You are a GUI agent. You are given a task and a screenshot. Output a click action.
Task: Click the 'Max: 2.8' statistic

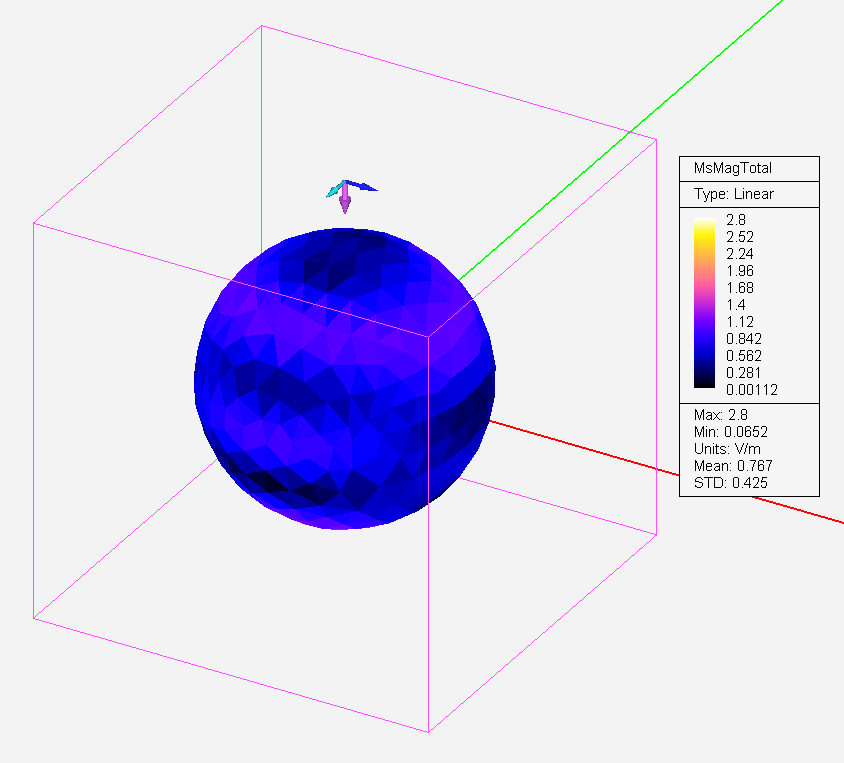pyautogui.click(x=721, y=415)
